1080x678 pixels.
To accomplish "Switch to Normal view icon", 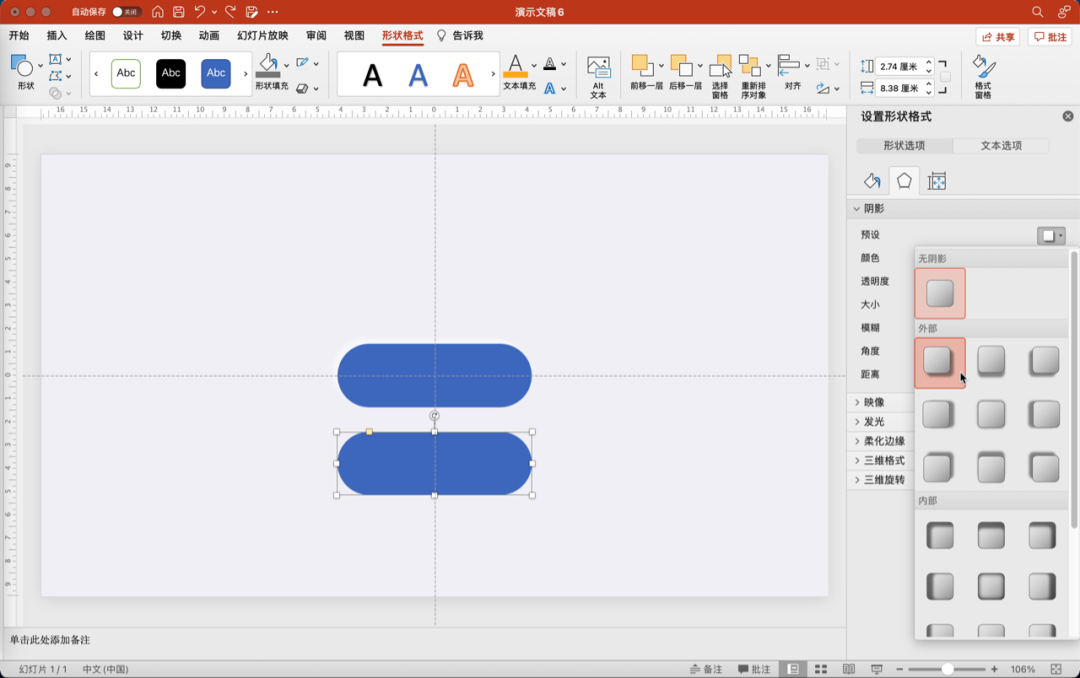I will pyautogui.click(x=793, y=669).
